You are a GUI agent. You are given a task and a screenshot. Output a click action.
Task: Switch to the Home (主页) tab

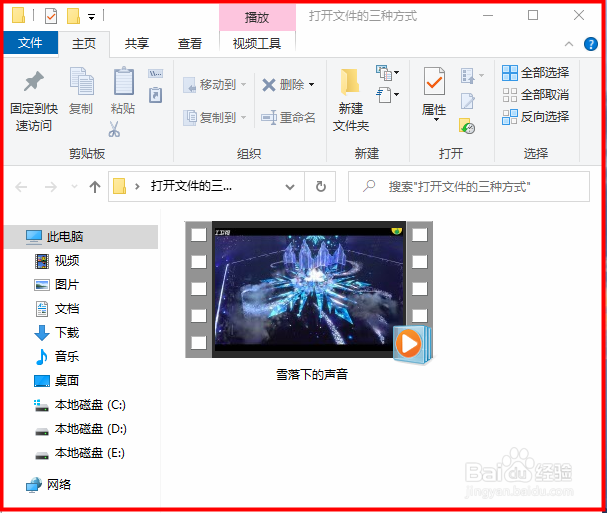84,43
